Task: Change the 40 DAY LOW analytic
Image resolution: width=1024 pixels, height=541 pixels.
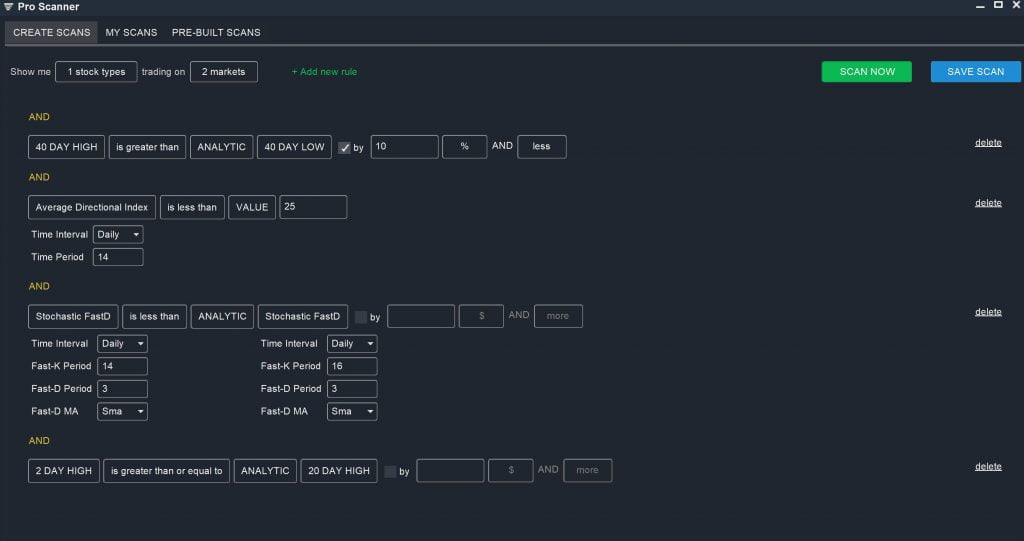Action: 295,147
